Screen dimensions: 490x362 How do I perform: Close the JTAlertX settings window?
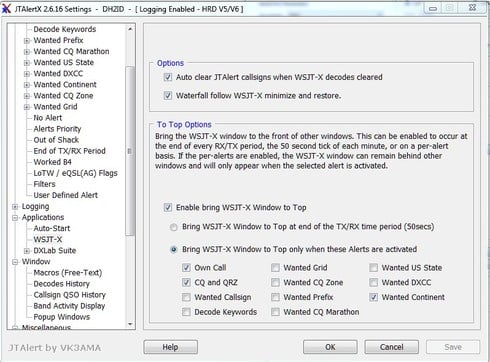(472, 8)
